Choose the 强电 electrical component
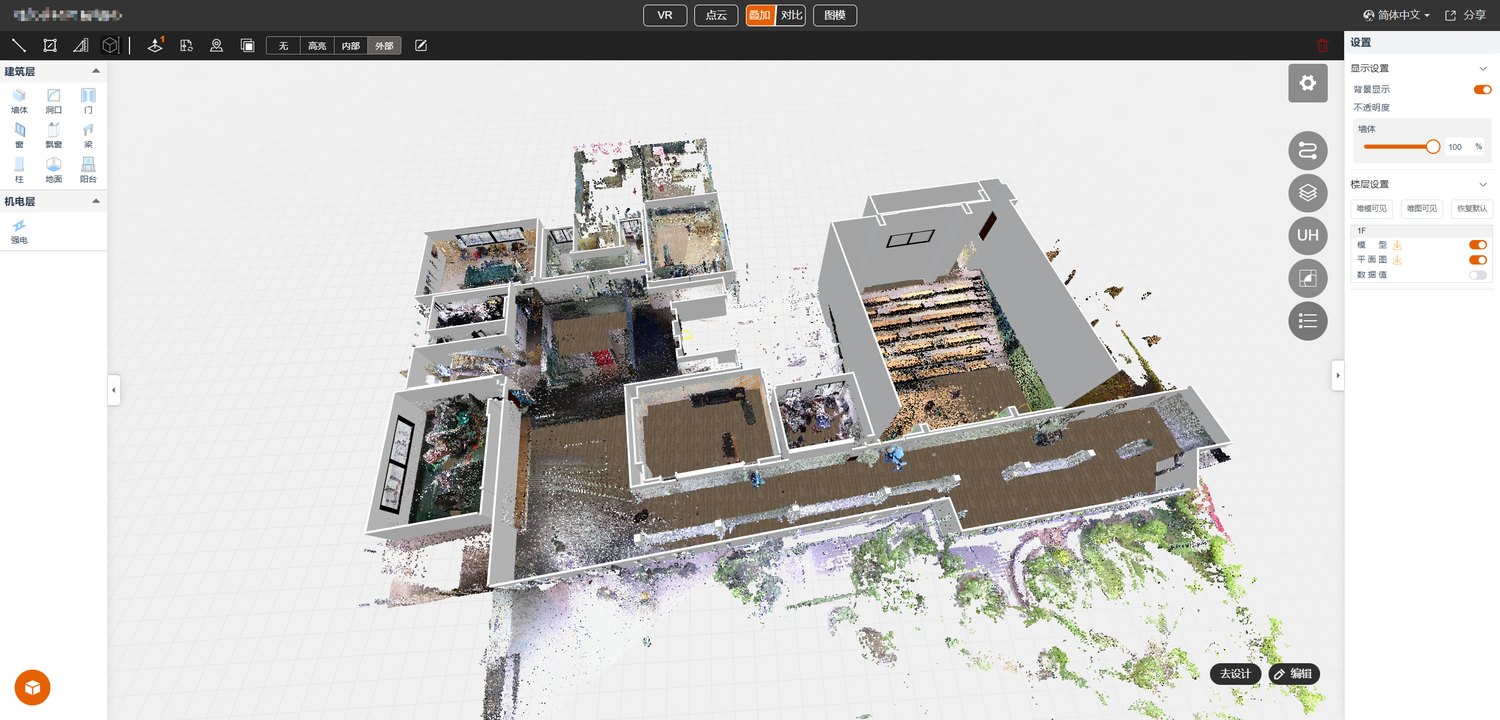The width and height of the screenshot is (1500, 720). (x=19, y=232)
